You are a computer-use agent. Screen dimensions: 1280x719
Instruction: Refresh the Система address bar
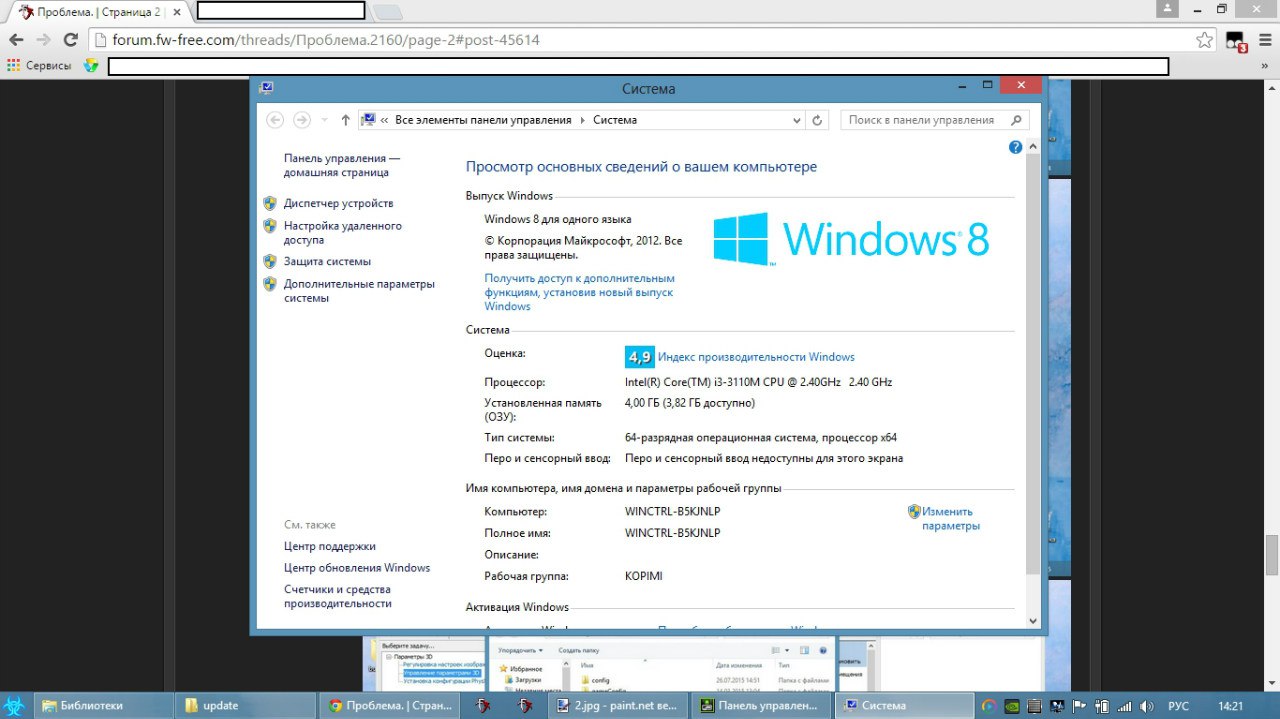(x=817, y=120)
